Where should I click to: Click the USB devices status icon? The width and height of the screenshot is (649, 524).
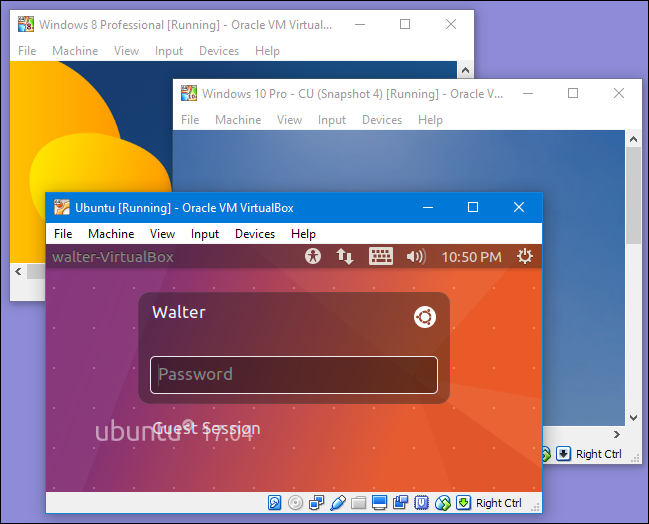[338, 502]
